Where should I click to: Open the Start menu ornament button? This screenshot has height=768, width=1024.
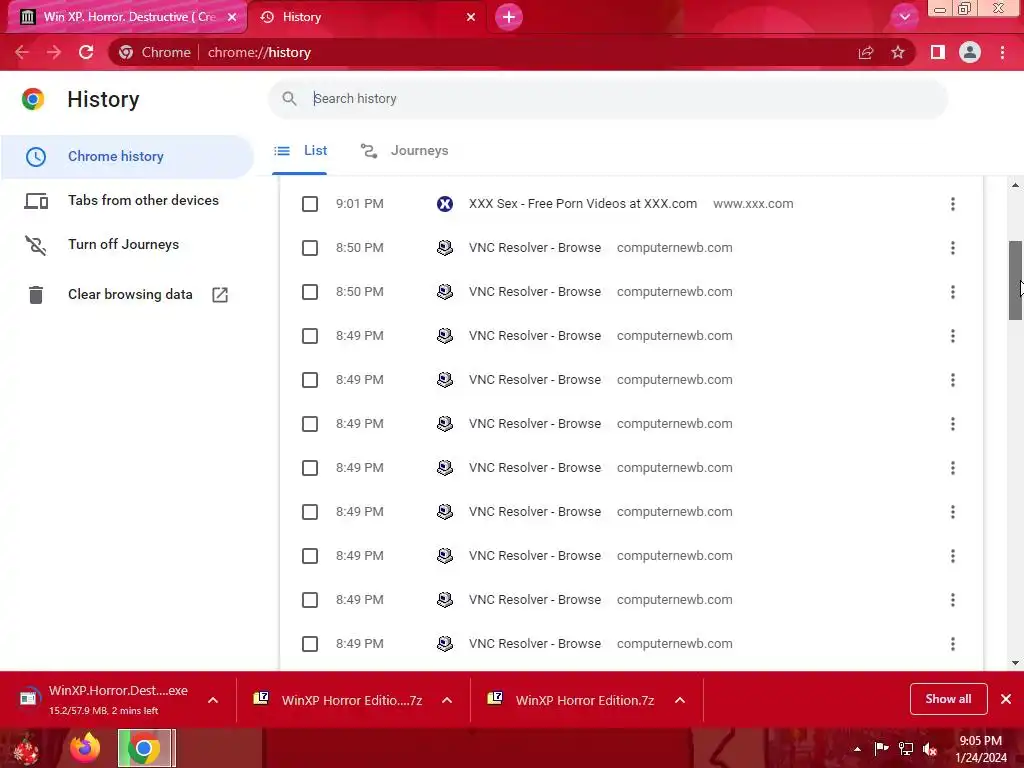[26, 749]
